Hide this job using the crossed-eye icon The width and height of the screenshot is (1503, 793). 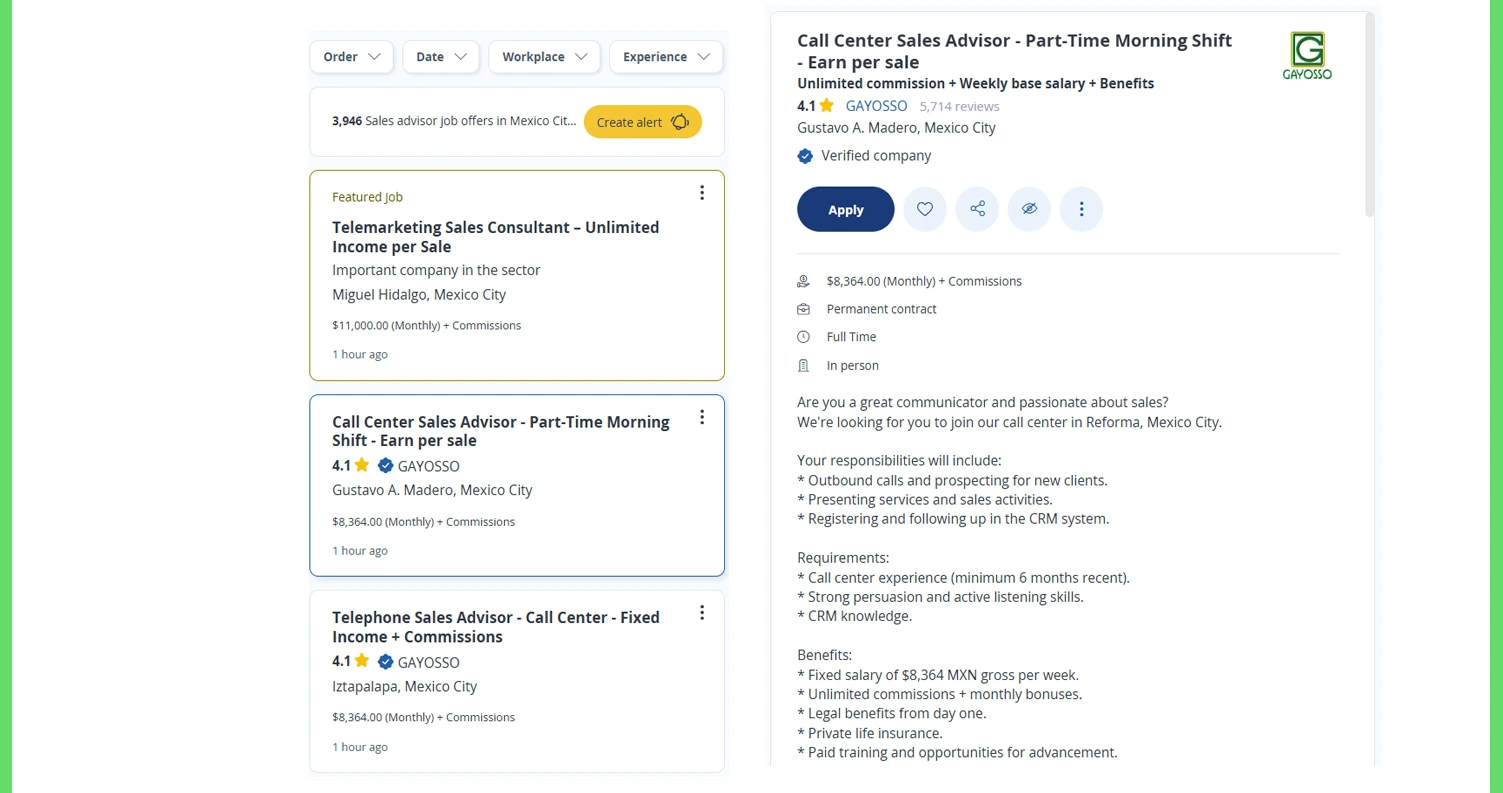[x=1029, y=209]
